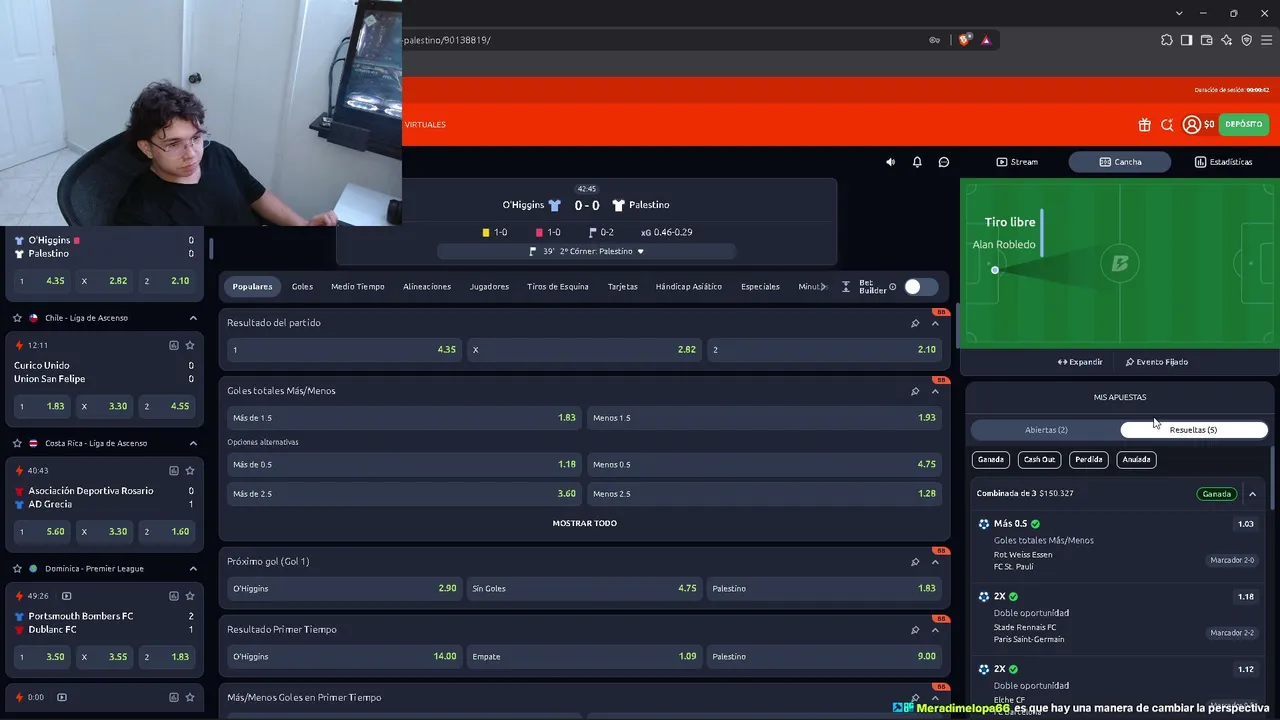Open Brave extensions puzzle icon
Viewport: 1280px width, 720px height.
coord(1167,40)
